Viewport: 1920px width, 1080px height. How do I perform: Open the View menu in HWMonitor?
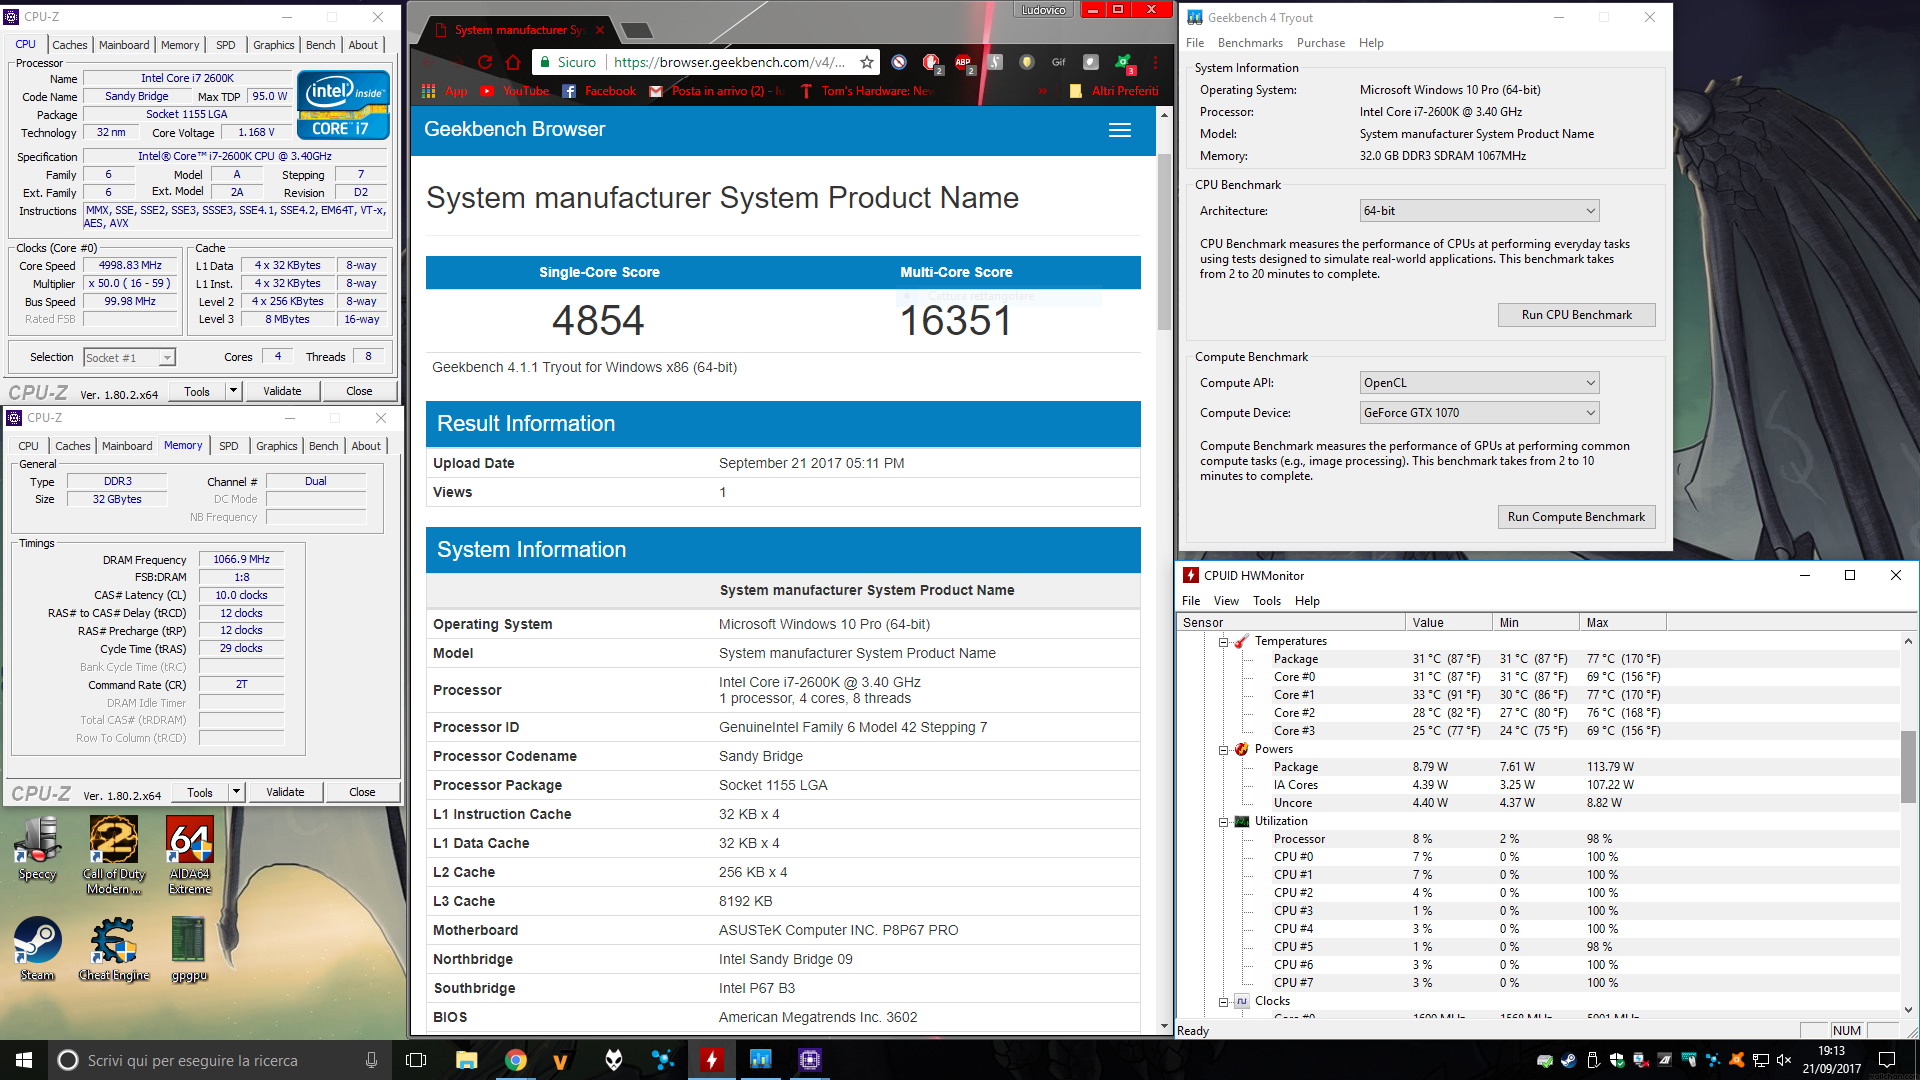[x=1226, y=601]
